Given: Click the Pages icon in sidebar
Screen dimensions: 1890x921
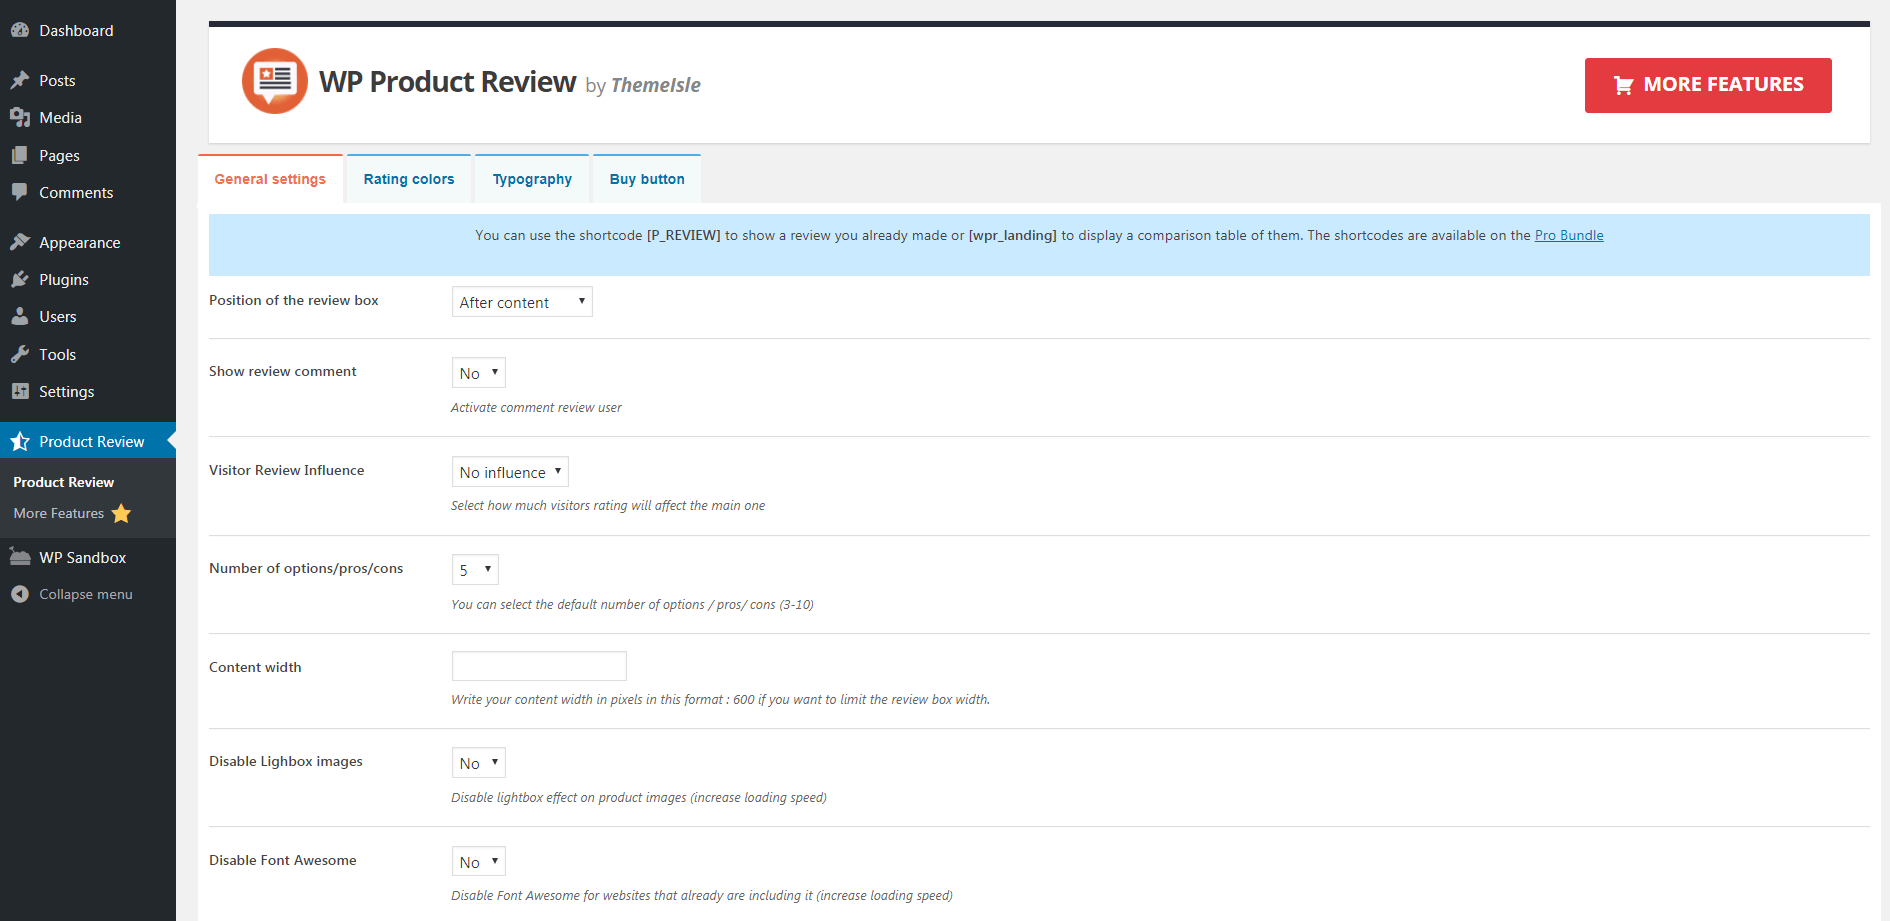Looking at the screenshot, I should 20,155.
